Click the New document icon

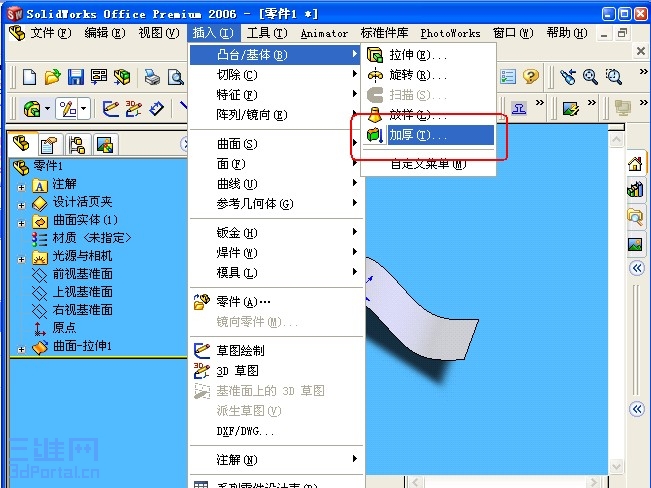click(29, 77)
